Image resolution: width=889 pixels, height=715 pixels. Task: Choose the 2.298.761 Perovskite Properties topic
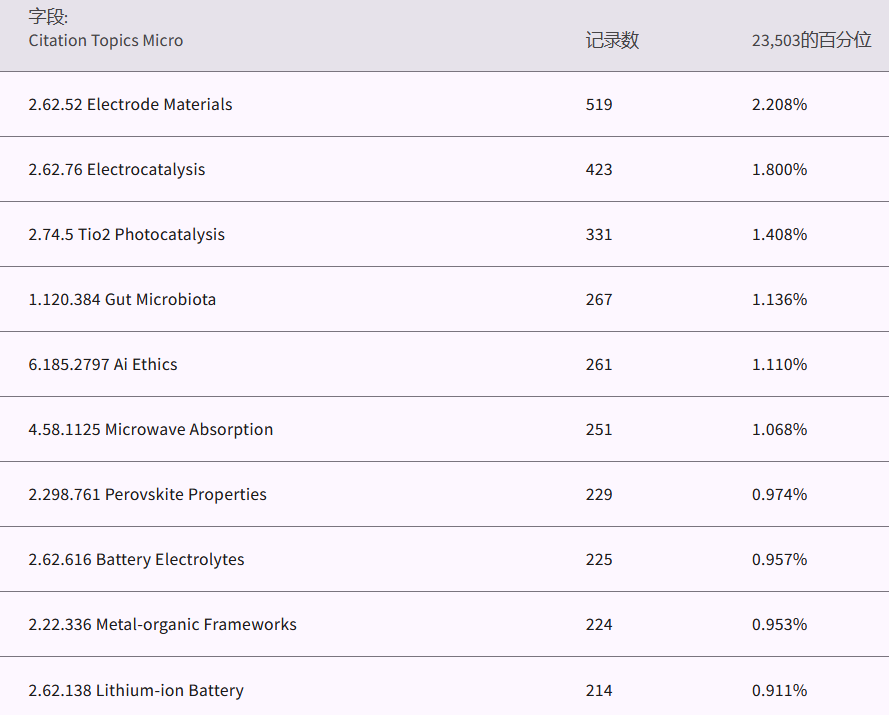(x=147, y=495)
